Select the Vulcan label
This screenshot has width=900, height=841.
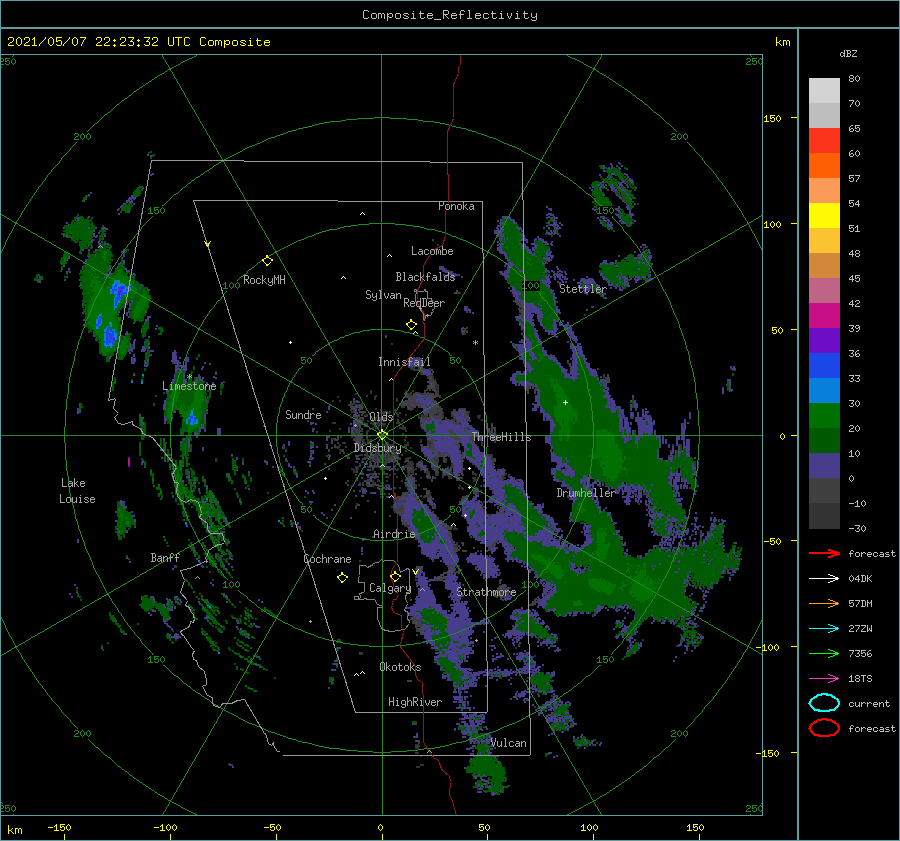point(508,743)
